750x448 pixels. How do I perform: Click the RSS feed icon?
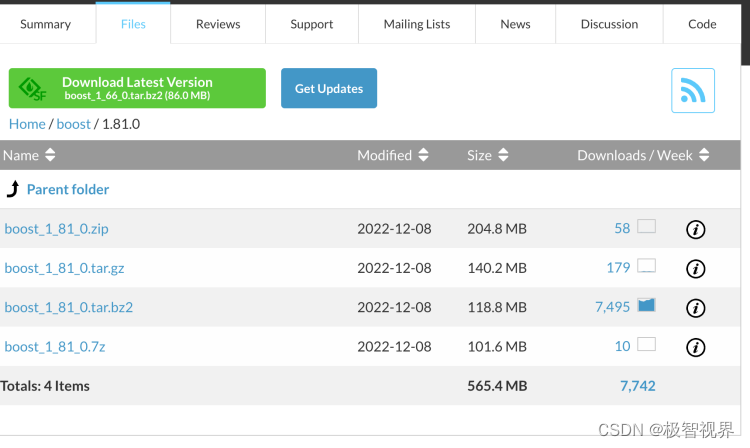pyautogui.click(x=693, y=90)
